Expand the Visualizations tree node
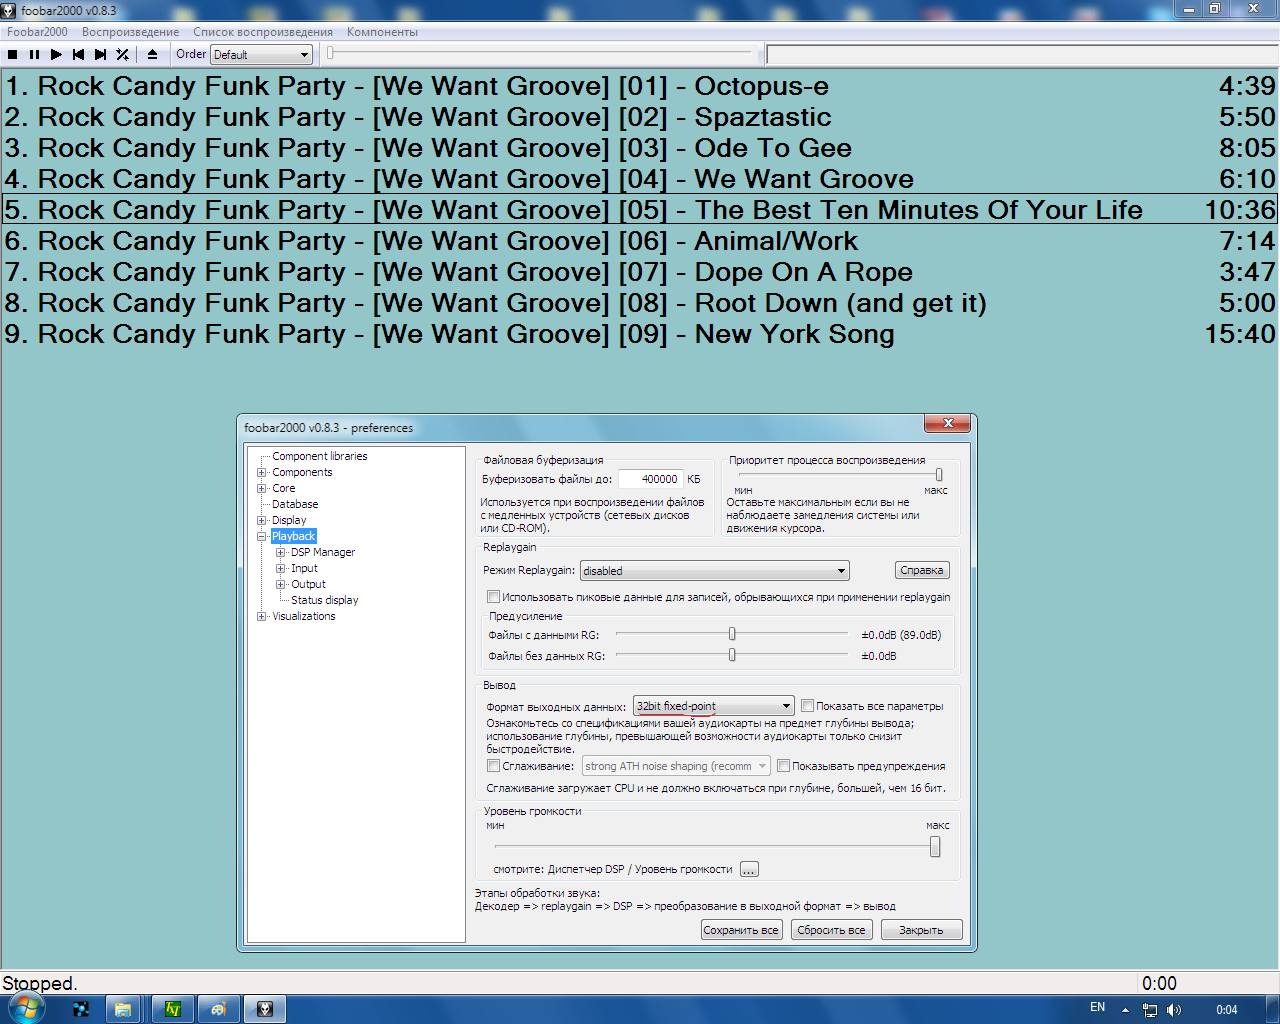 262,616
